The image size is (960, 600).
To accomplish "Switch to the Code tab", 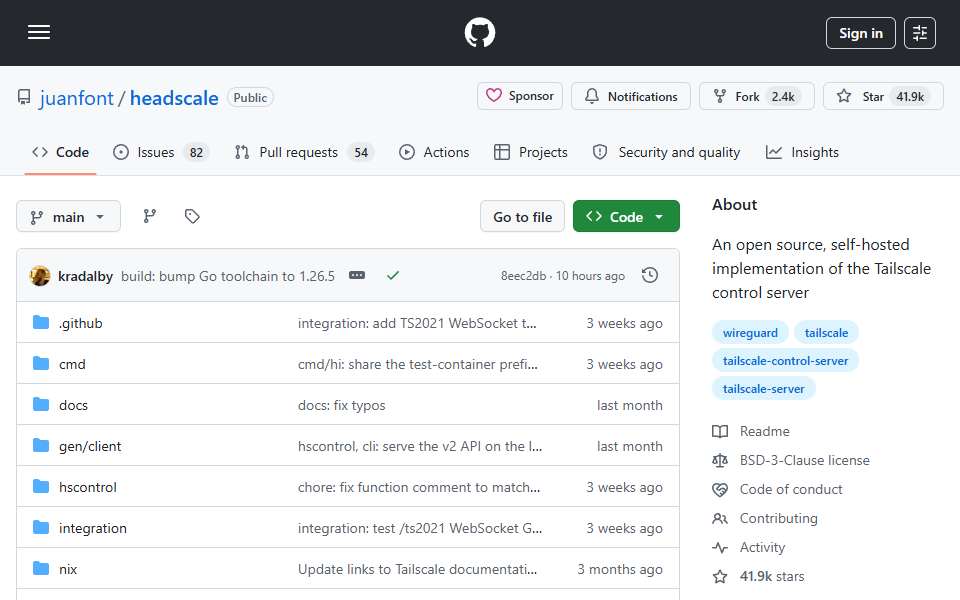I will point(61,152).
